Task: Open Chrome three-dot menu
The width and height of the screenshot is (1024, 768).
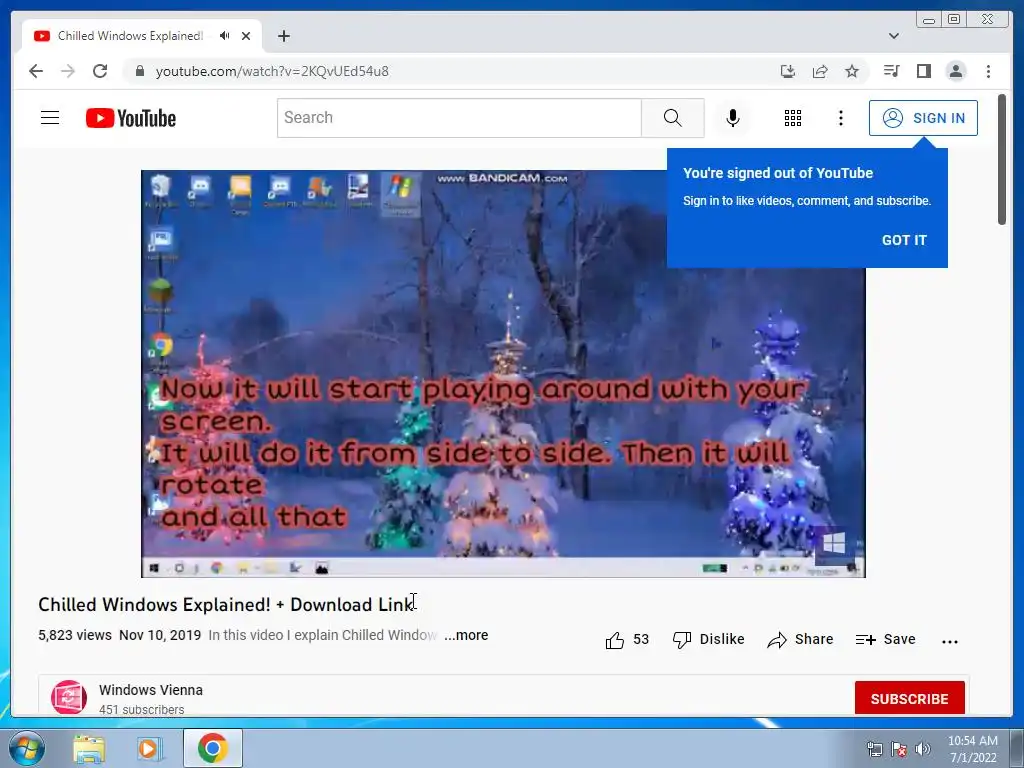Action: point(988,71)
